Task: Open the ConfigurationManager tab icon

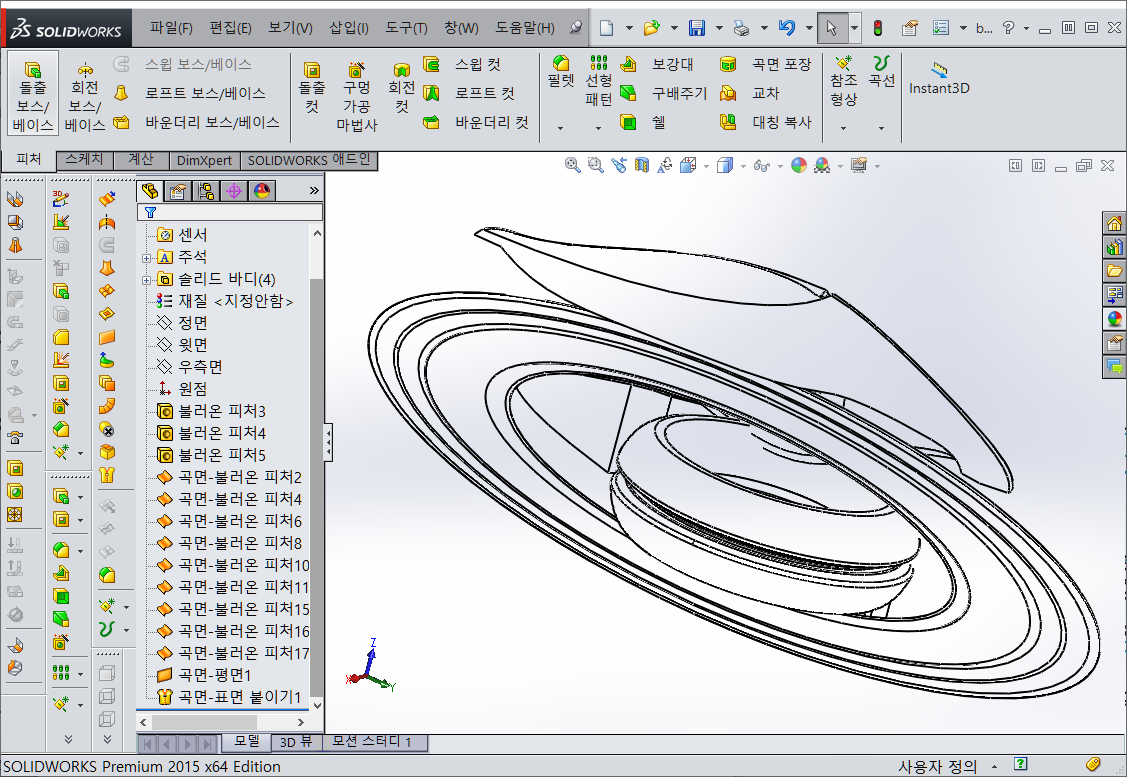Action: coord(206,190)
